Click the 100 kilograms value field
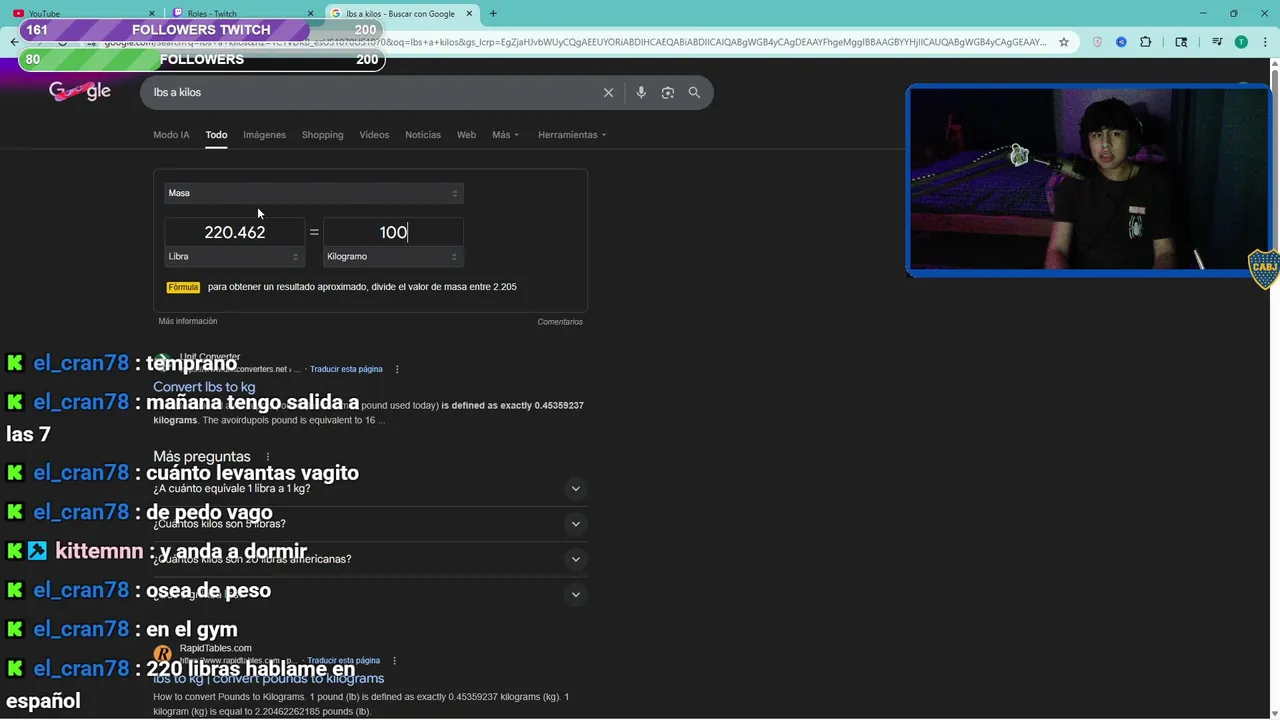The height and width of the screenshot is (720, 1280). (x=393, y=232)
